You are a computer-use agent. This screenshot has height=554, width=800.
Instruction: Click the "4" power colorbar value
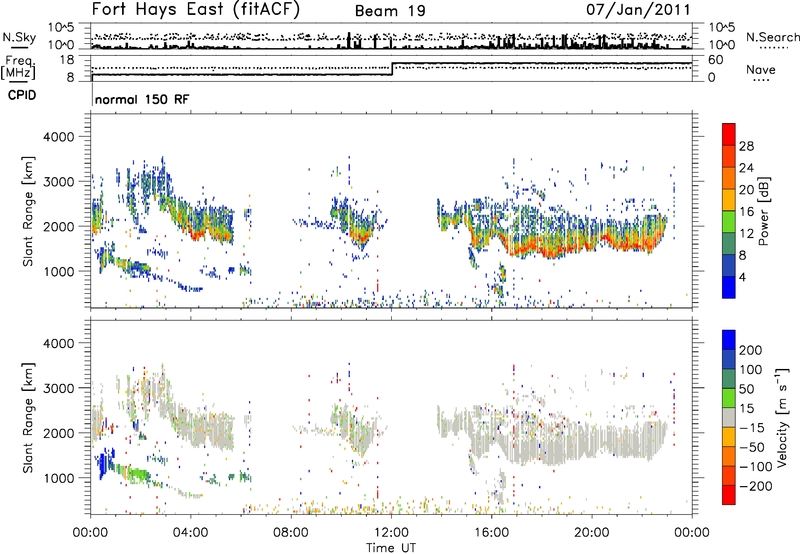742,277
